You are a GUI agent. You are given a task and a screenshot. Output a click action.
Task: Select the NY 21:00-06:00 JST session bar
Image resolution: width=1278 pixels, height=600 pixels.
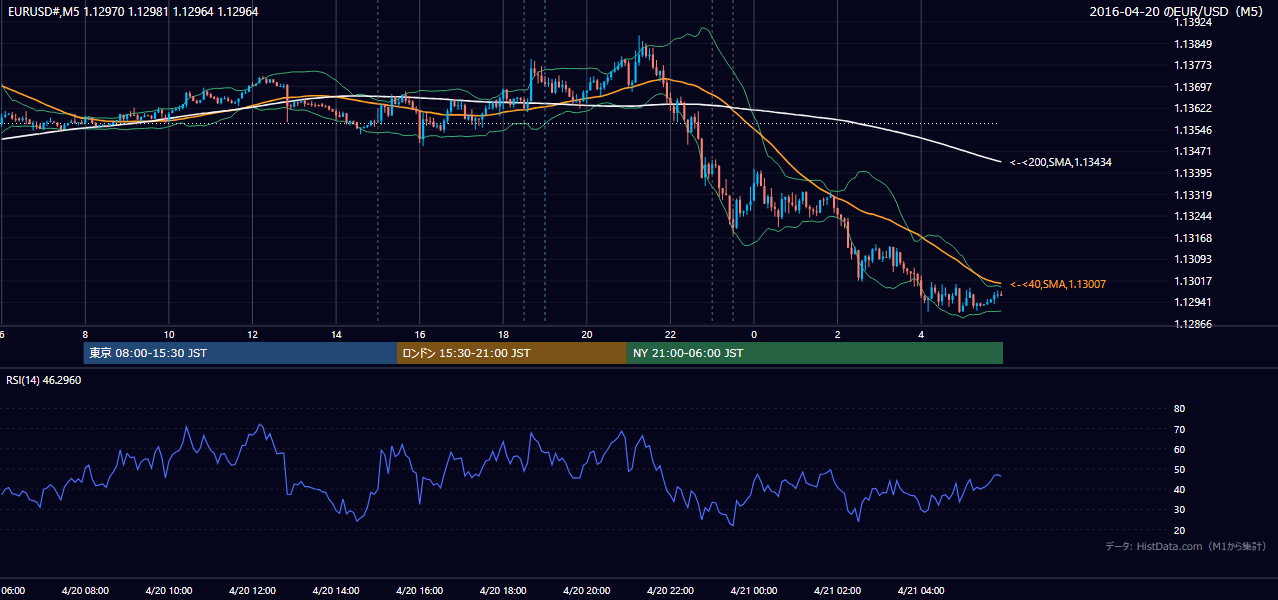pos(815,353)
